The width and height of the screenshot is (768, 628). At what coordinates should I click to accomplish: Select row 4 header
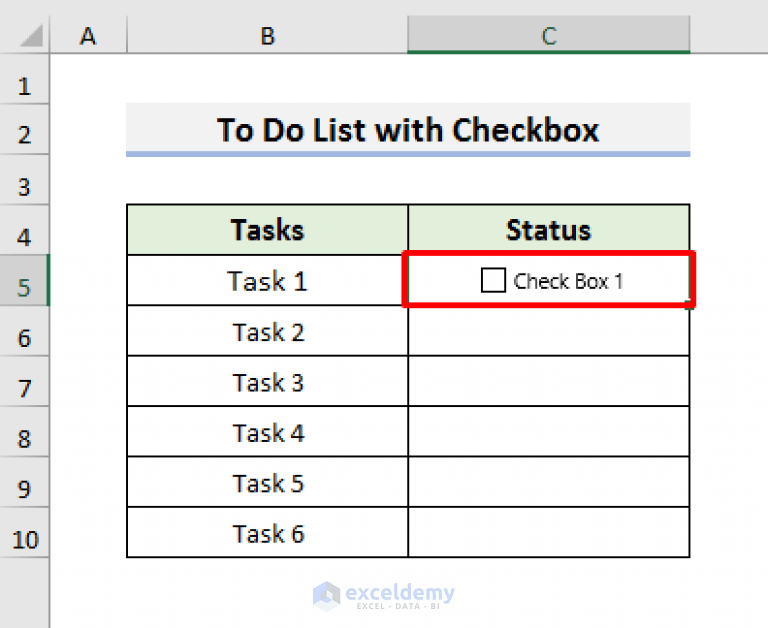coord(24,230)
